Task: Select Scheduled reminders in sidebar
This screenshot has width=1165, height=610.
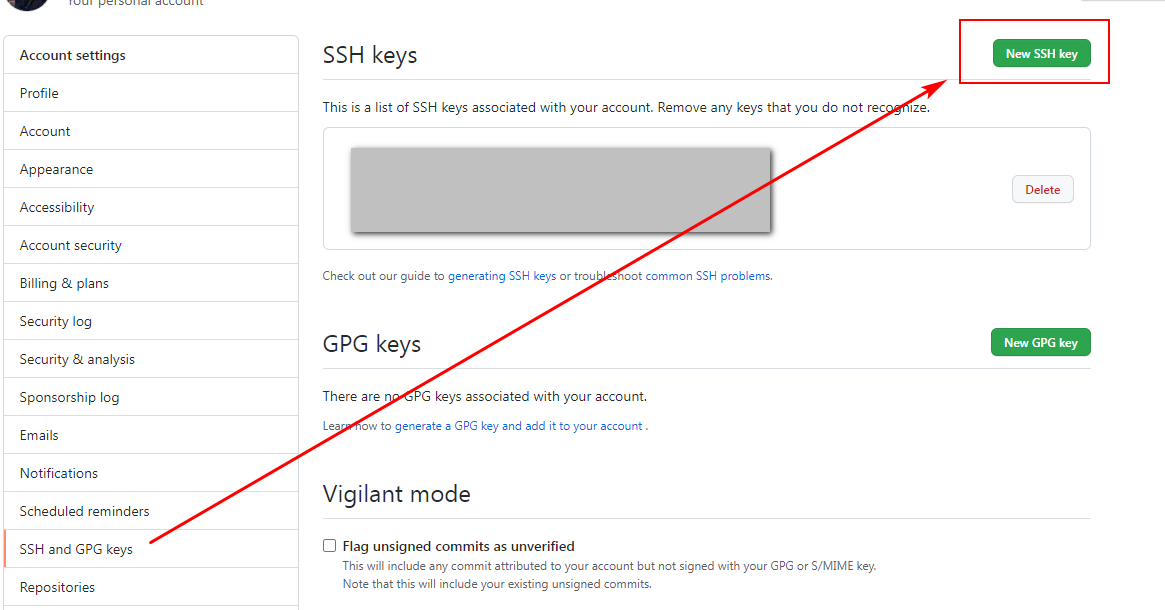Action: click(151, 510)
